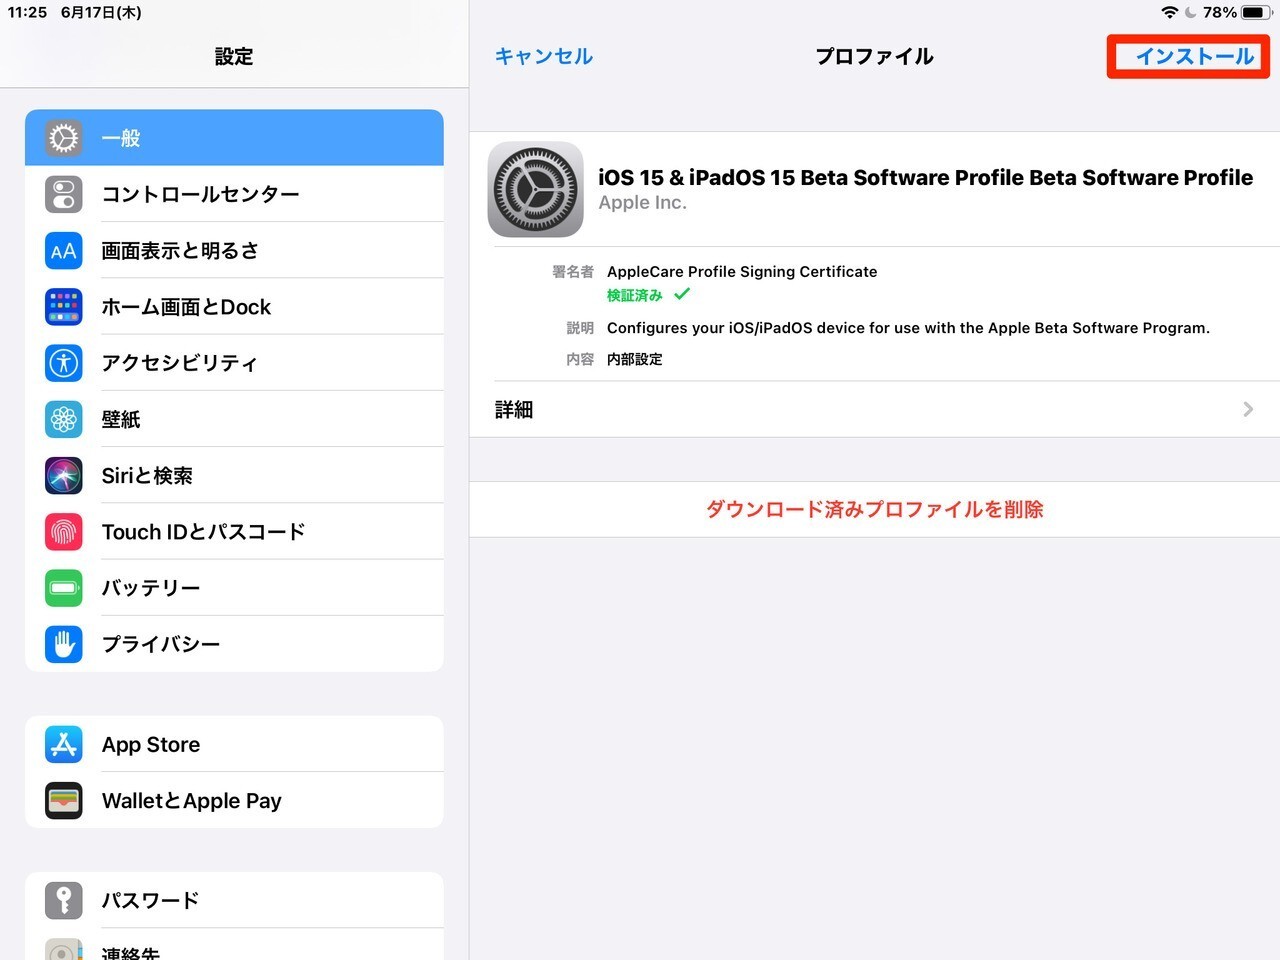Tap the Touch IDとパスコード fingerprint icon
The height and width of the screenshot is (960, 1280).
64,532
